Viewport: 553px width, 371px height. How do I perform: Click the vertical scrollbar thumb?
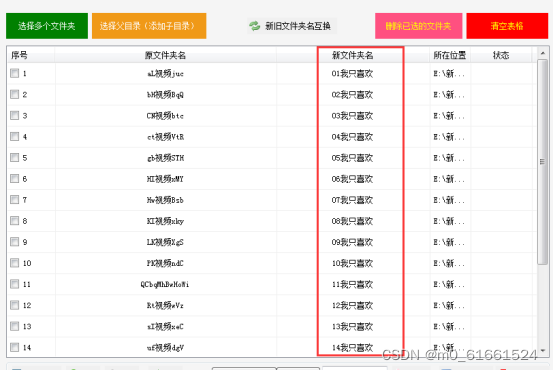click(x=542, y=162)
